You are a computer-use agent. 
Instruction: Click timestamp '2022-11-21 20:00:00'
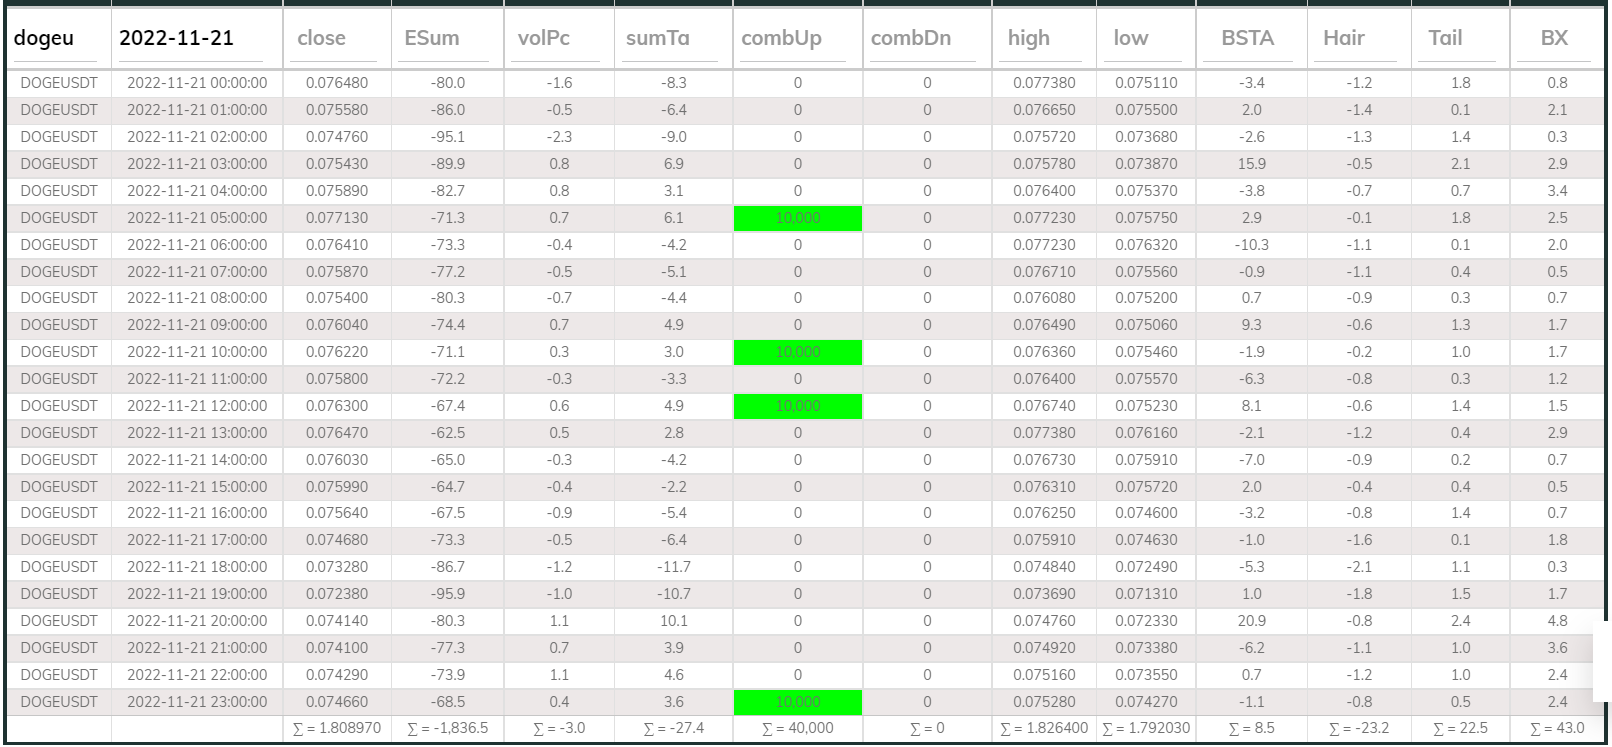tap(197, 621)
